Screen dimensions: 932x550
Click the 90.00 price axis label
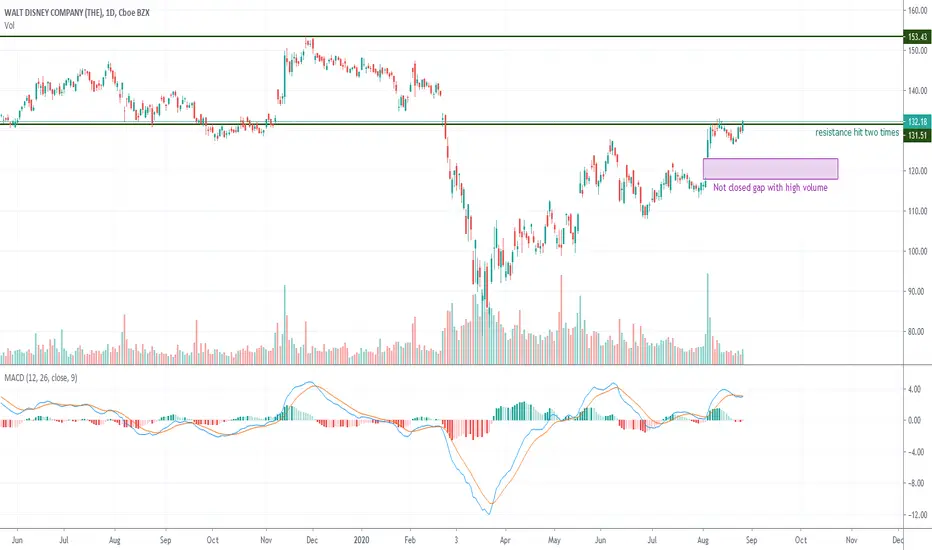918,291
